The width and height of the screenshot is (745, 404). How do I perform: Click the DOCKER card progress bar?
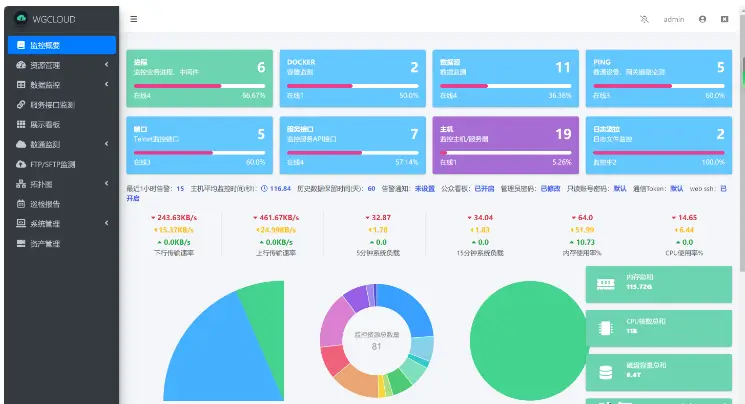coord(349,86)
